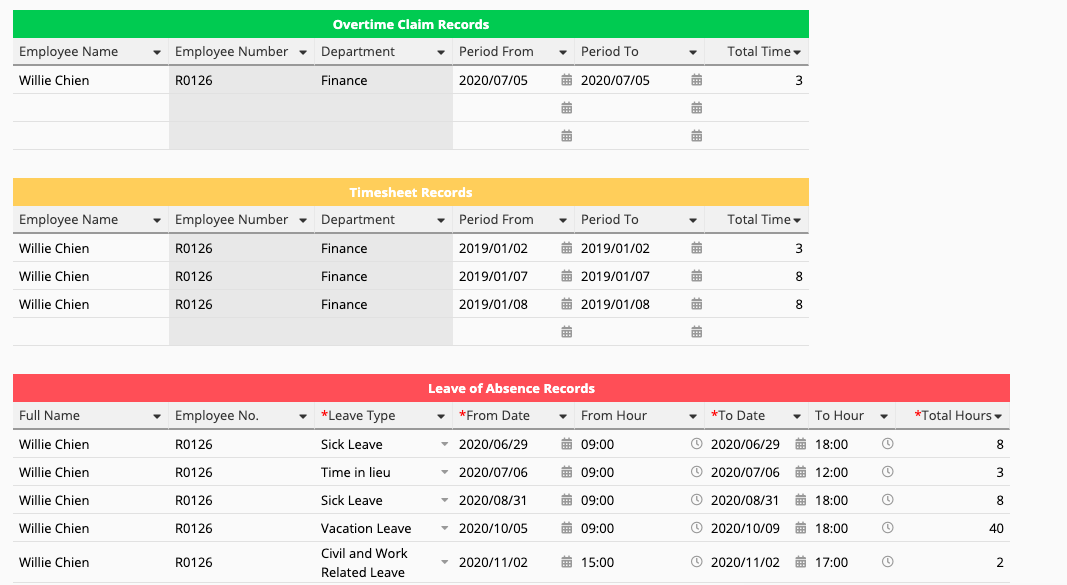
Task: Click calendar icon for Timesheet 2019/01/08 Period From
Action: [x=566, y=304]
